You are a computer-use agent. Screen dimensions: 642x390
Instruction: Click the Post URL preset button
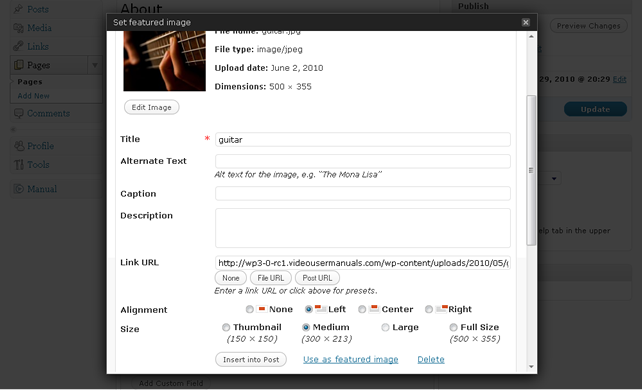pyautogui.click(x=317, y=278)
